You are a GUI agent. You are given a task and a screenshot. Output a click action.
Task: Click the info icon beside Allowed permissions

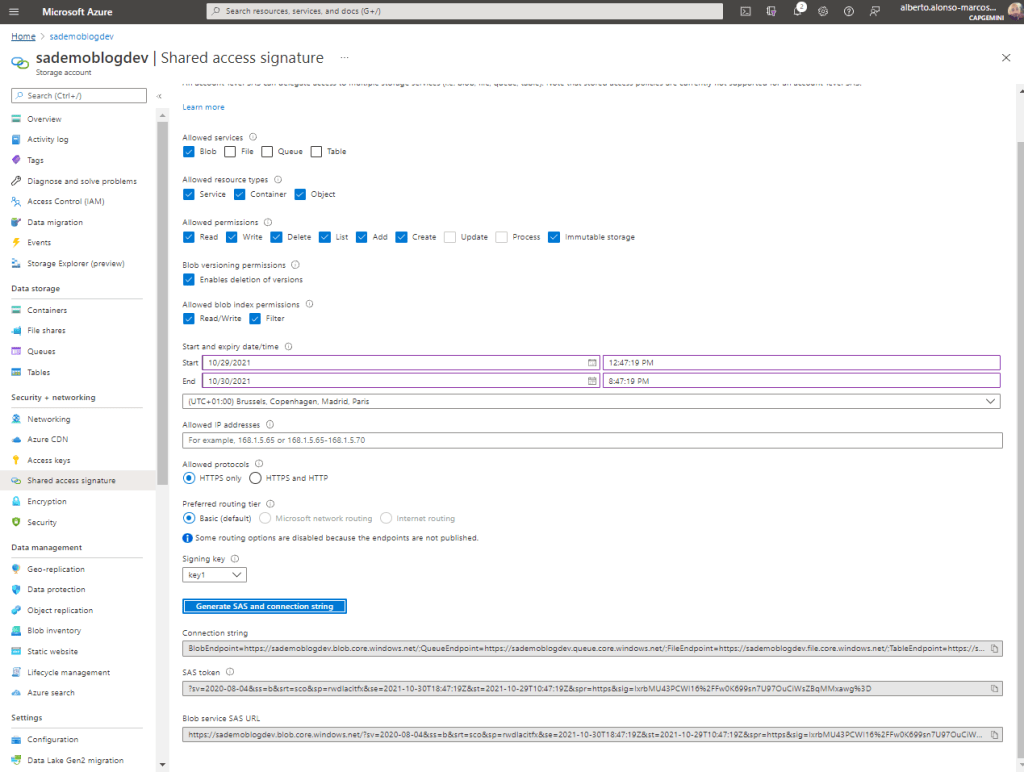(267, 222)
